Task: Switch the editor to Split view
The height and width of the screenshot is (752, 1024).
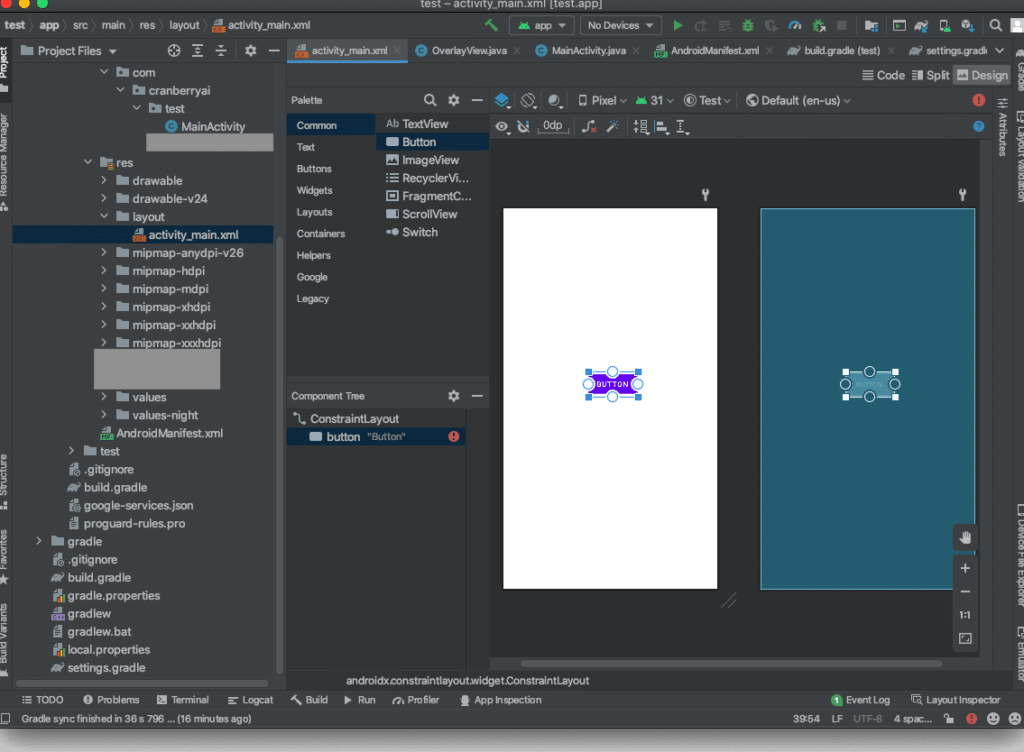Action: click(931, 75)
